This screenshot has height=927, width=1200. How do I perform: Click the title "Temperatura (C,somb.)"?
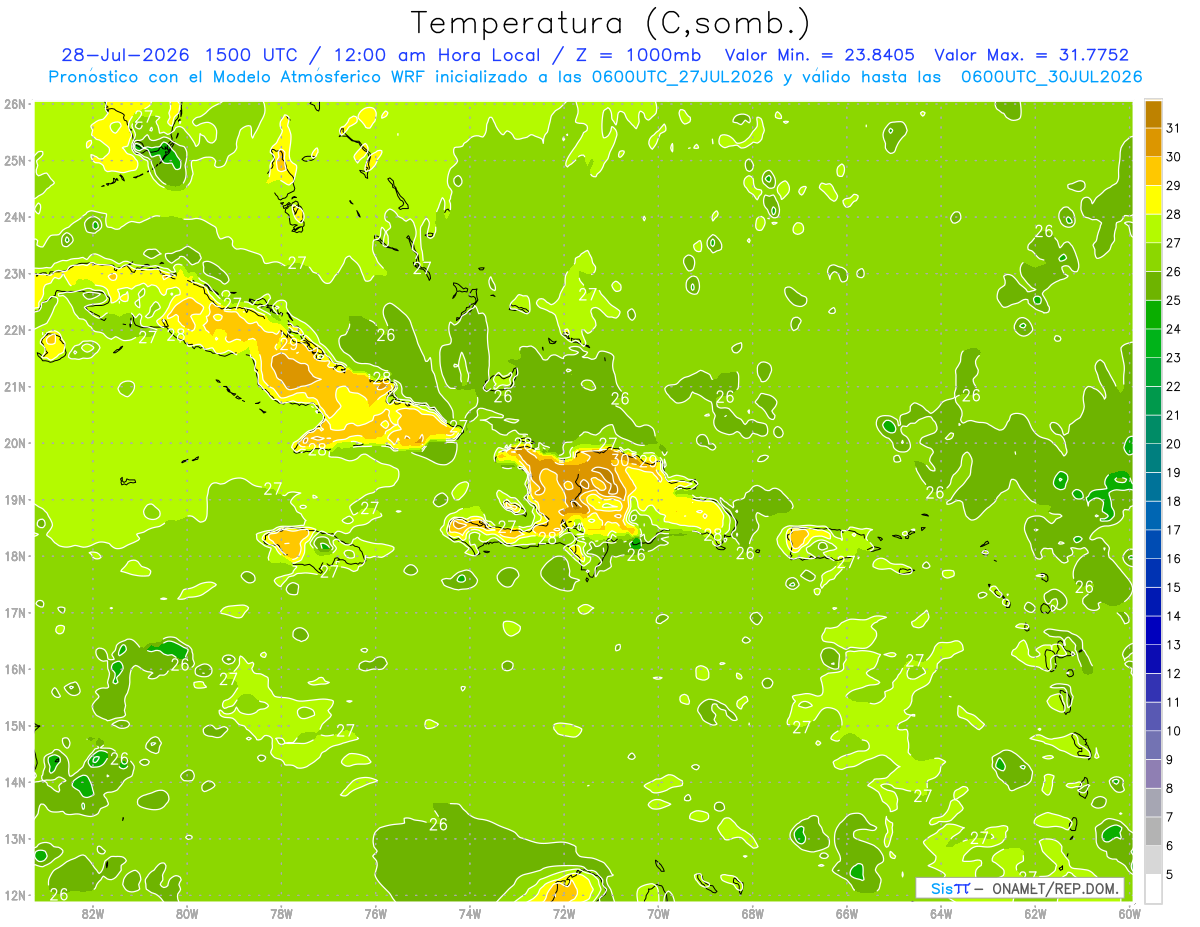(x=609, y=23)
